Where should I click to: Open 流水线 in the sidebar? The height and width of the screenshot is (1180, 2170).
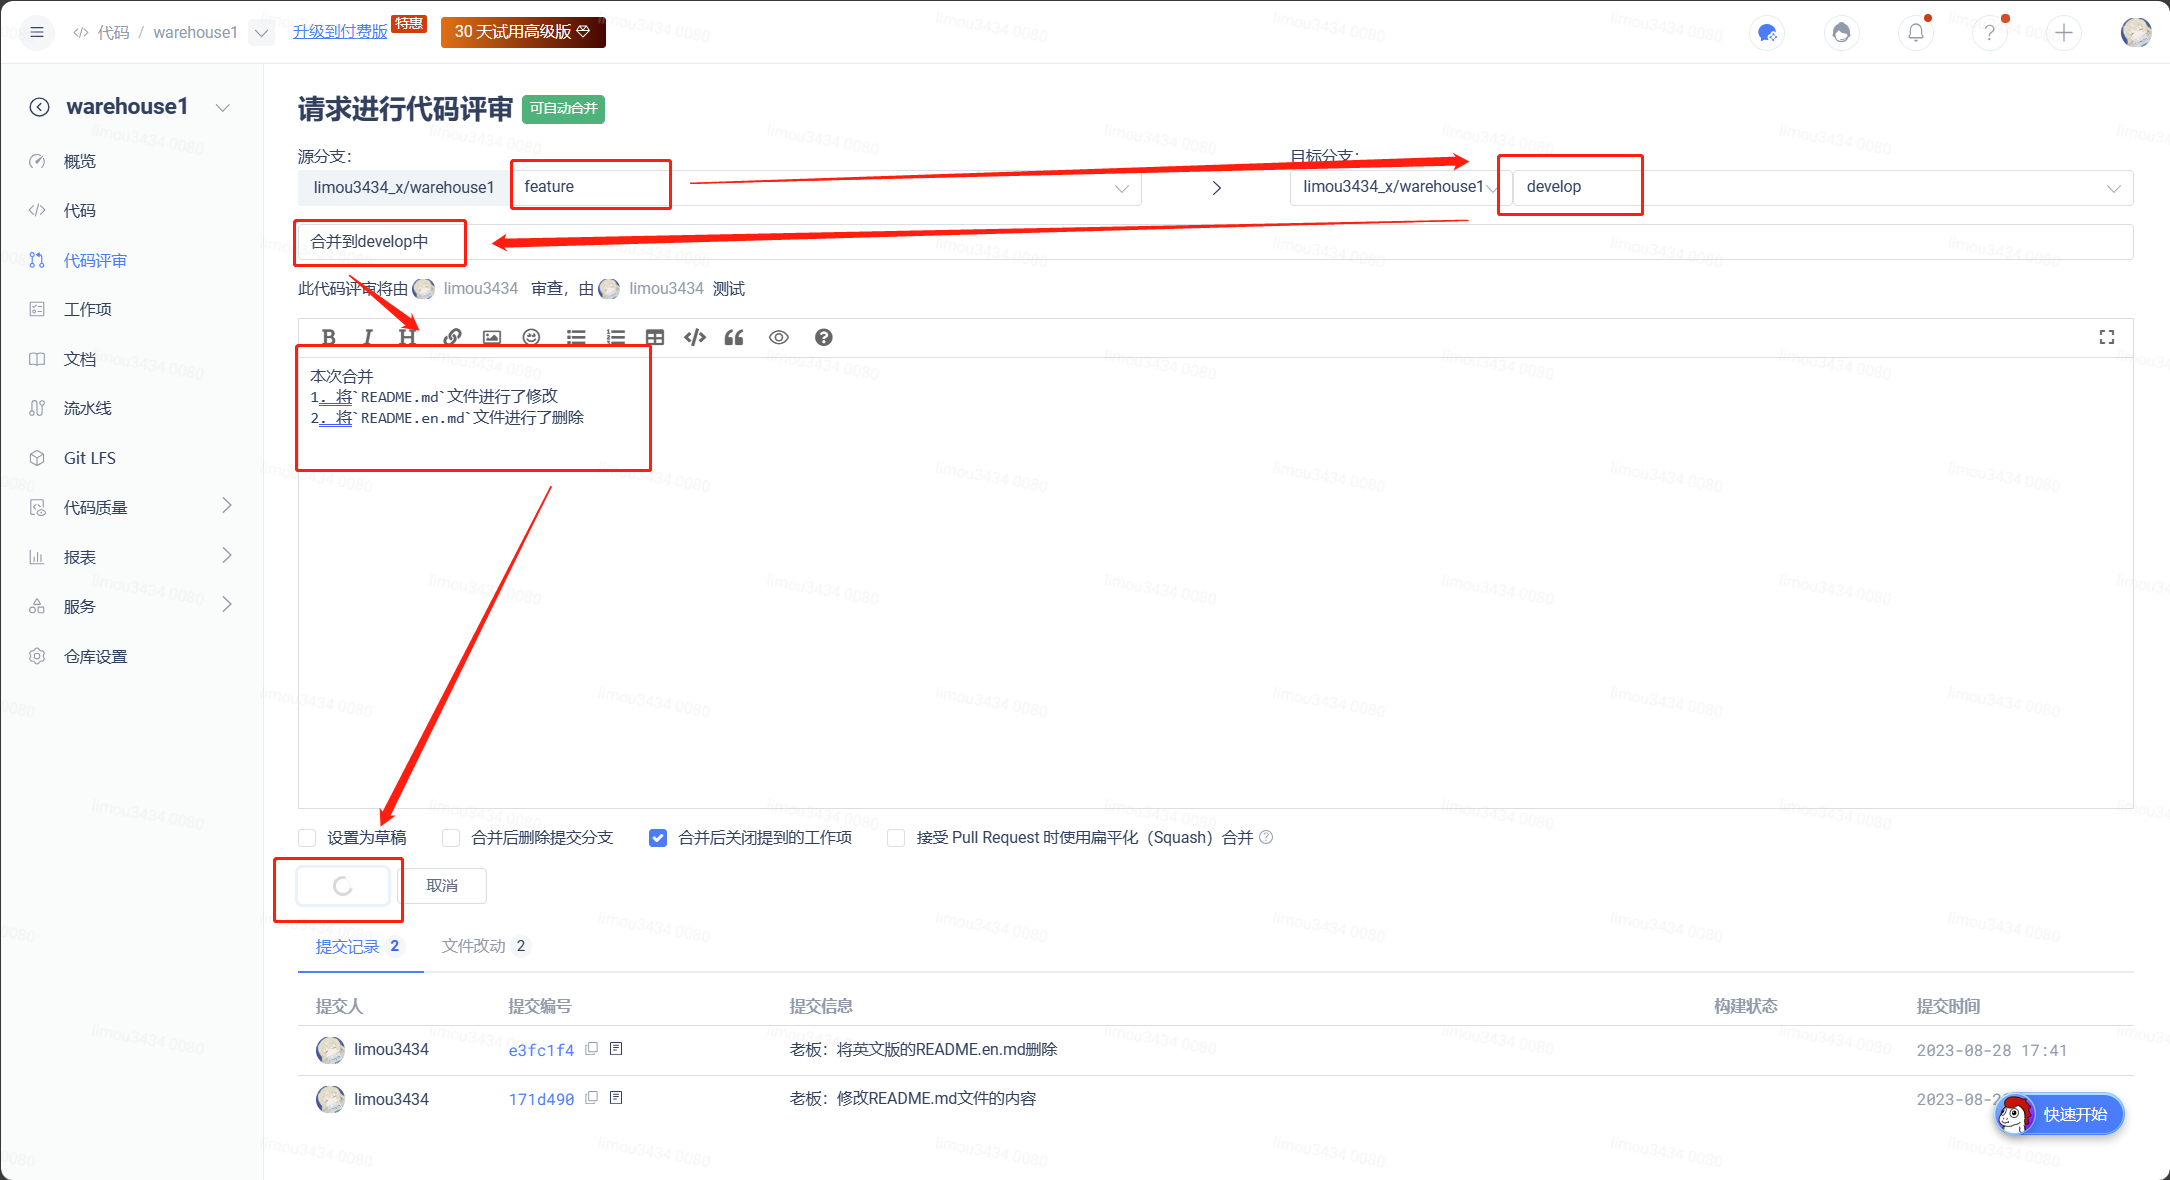click(88, 408)
